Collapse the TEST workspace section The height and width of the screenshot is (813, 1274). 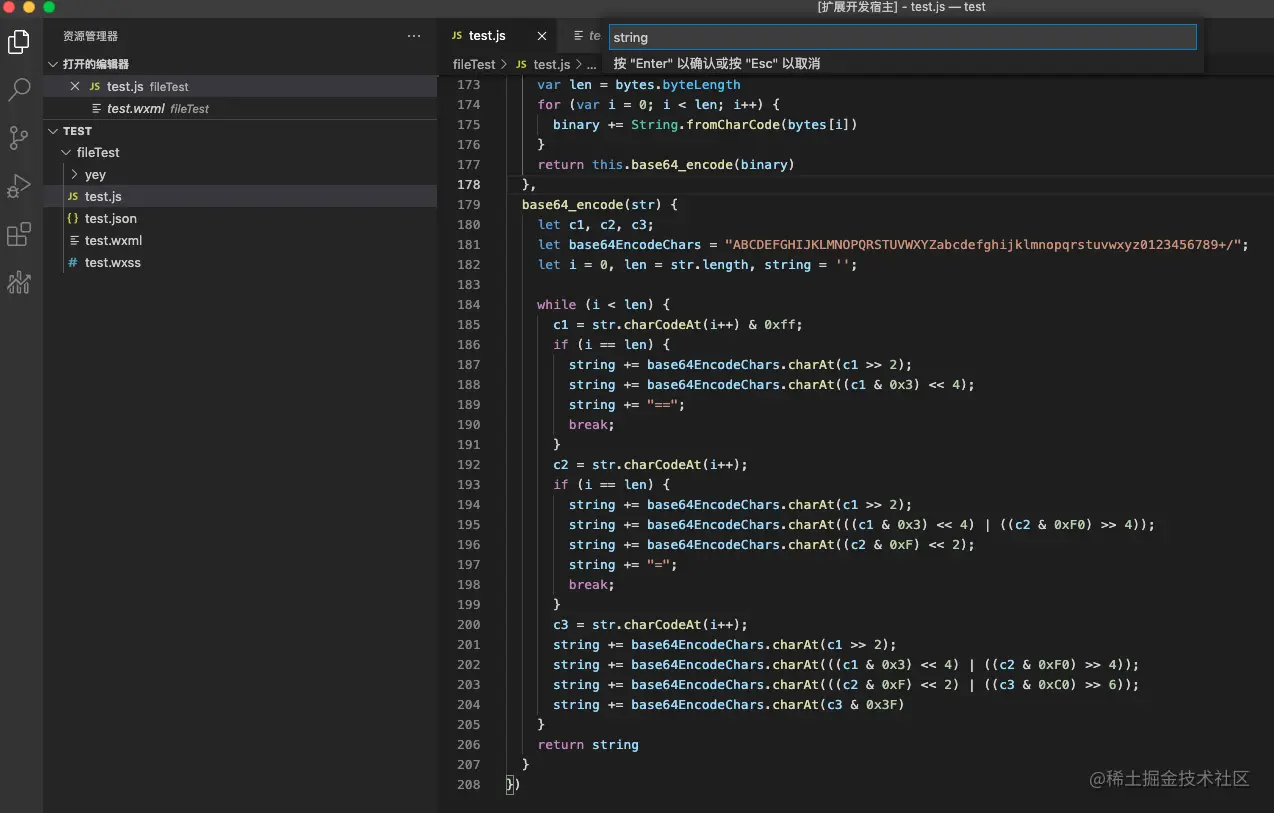point(54,131)
